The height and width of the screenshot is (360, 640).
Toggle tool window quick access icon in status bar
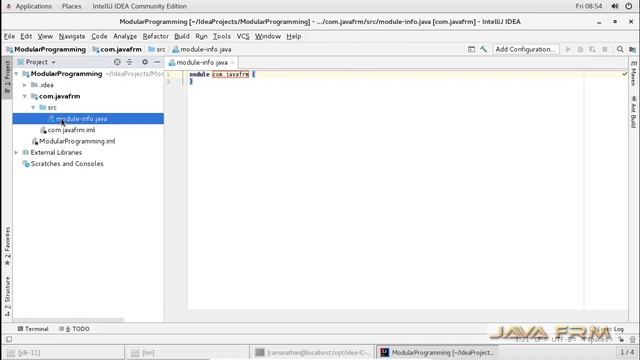tap(9, 339)
